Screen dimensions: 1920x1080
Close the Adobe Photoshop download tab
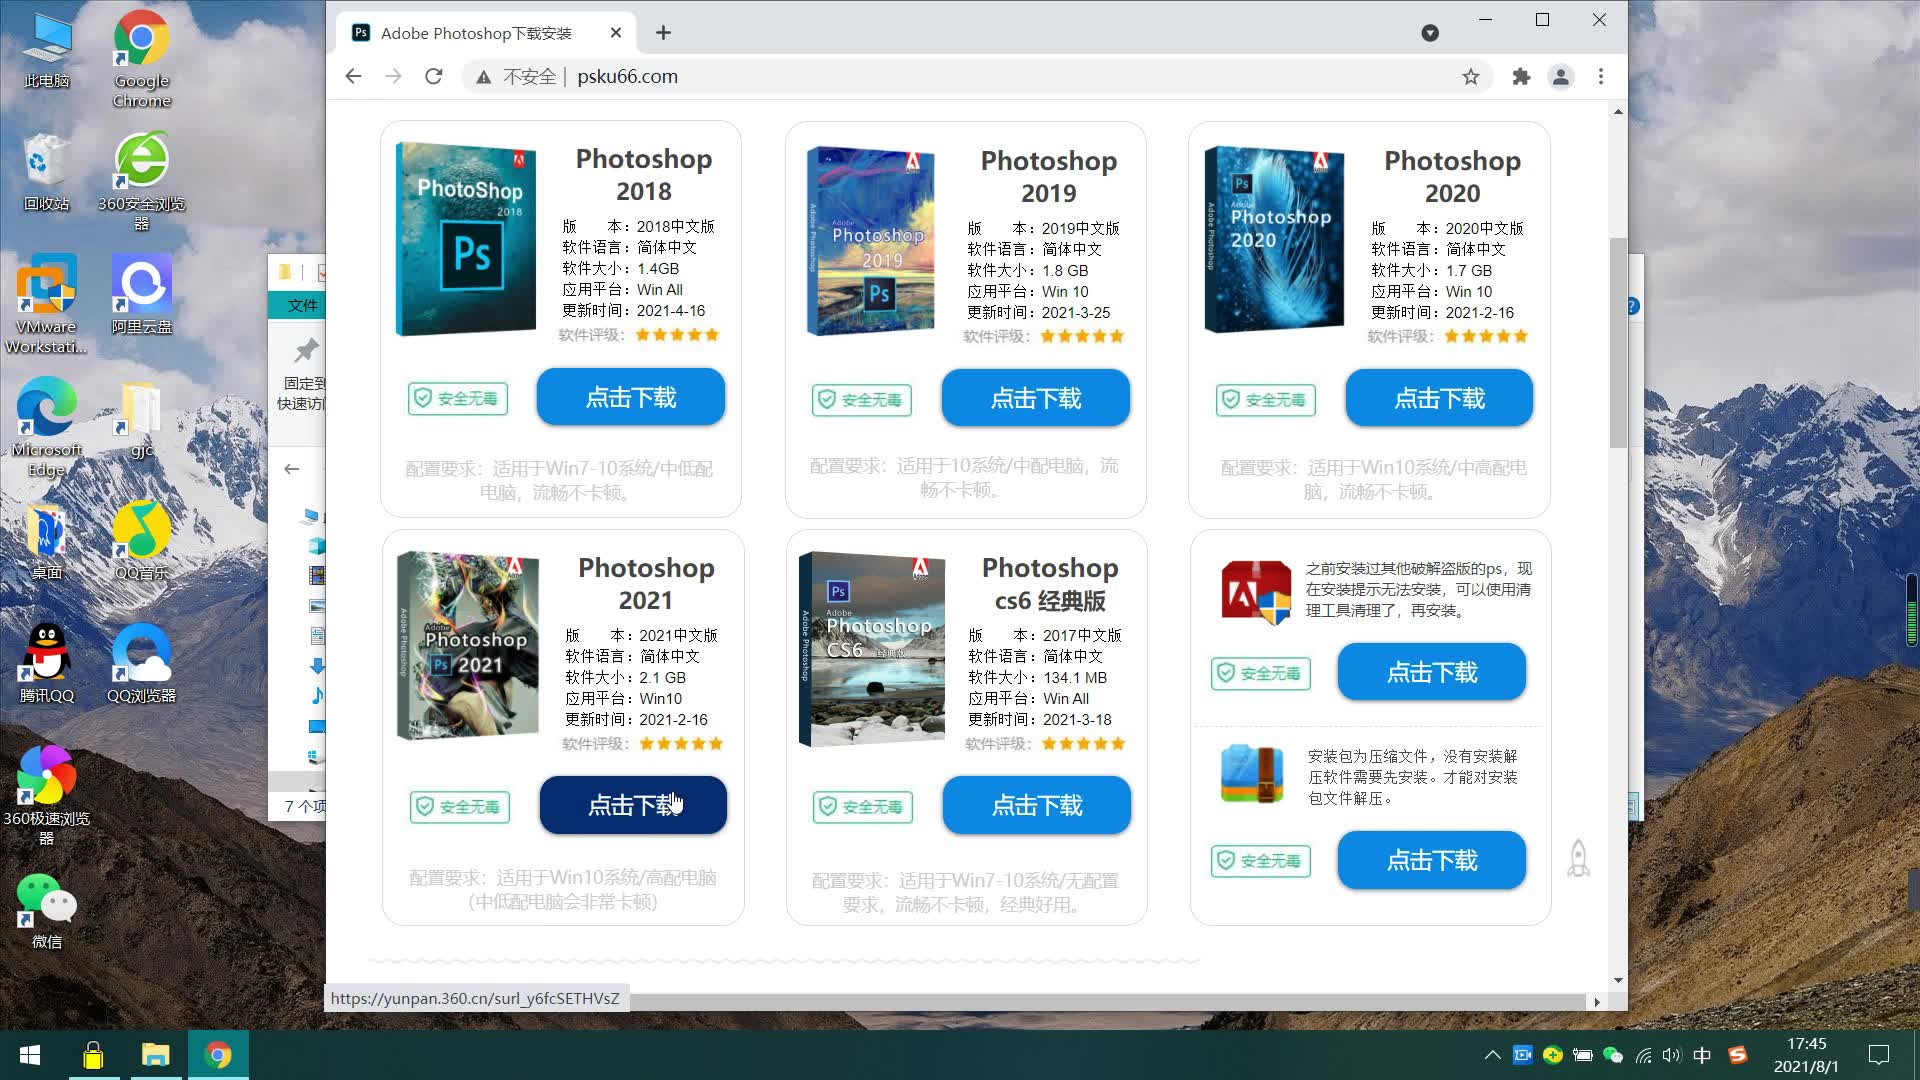coord(616,33)
